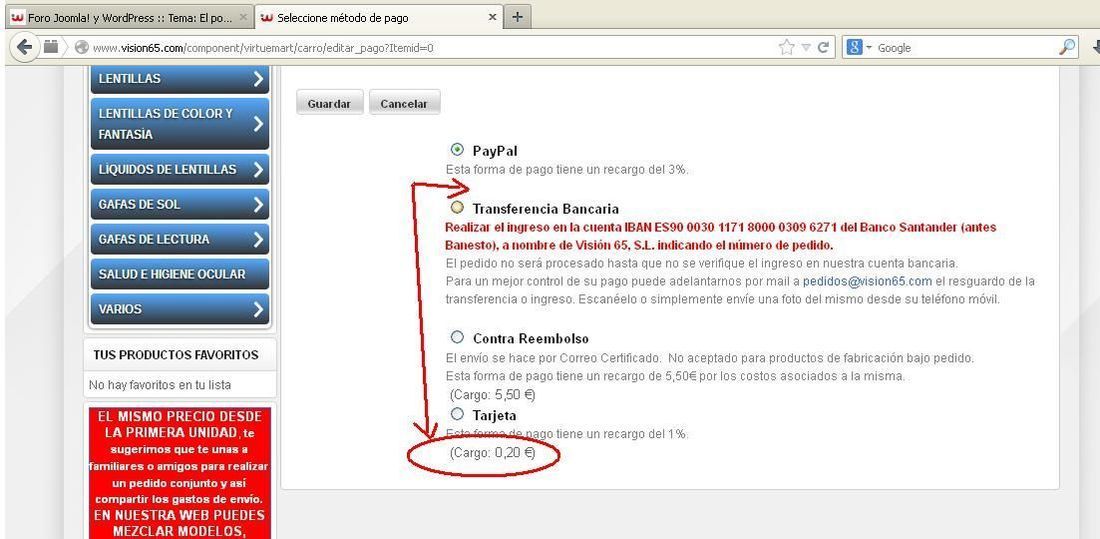Open the Google search engine selector
The height and width of the screenshot is (539, 1100).
[859, 48]
